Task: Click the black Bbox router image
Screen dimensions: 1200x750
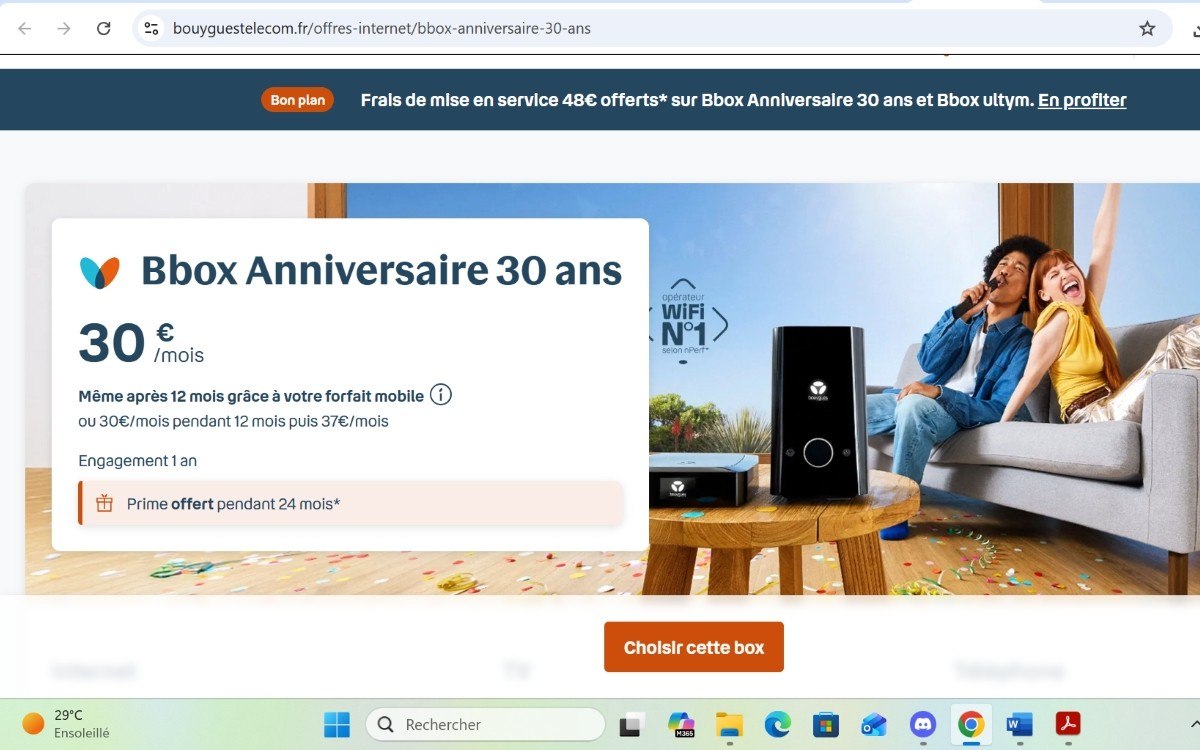Action: click(x=819, y=410)
